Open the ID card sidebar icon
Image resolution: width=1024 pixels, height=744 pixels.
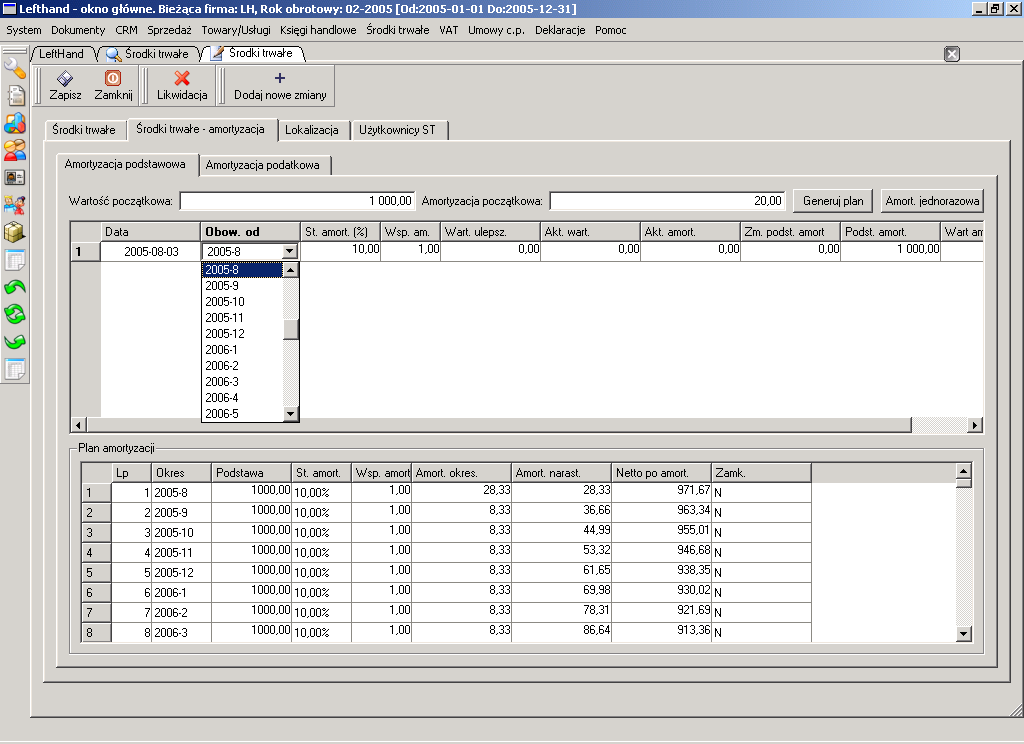pos(14,178)
